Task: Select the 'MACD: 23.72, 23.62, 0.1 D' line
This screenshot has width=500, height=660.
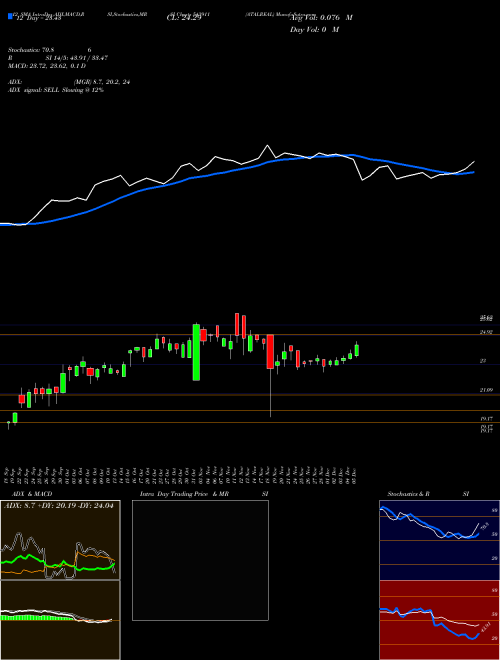Action: 47,66
